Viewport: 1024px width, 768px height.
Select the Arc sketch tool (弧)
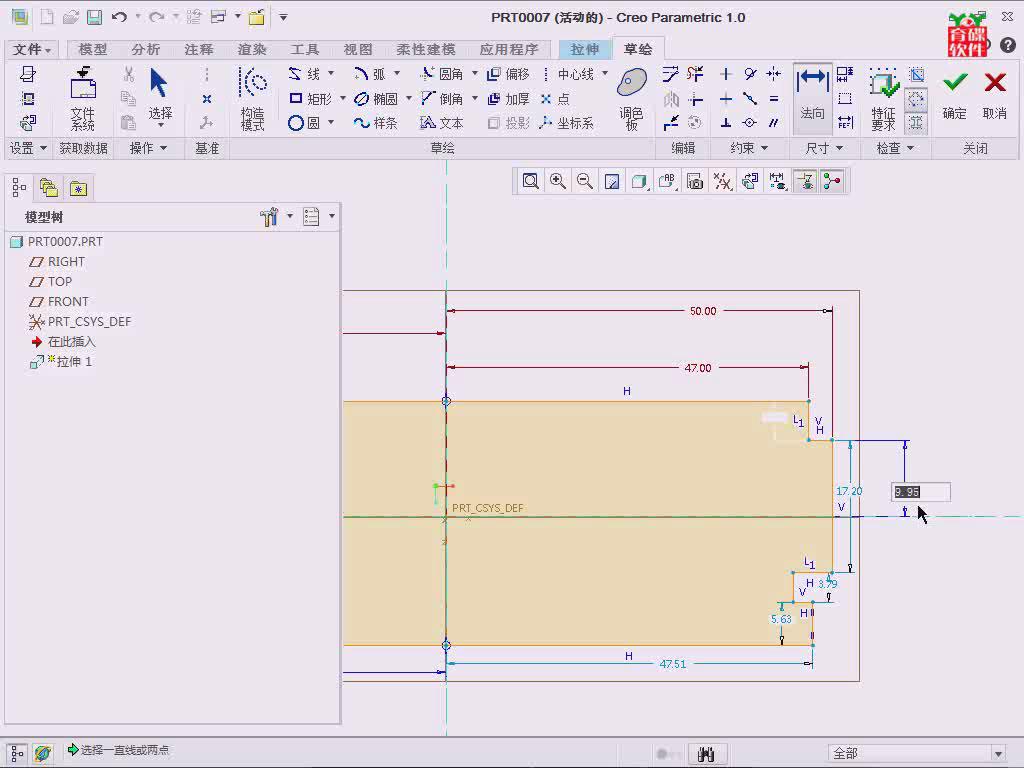pyautogui.click(x=370, y=74)
